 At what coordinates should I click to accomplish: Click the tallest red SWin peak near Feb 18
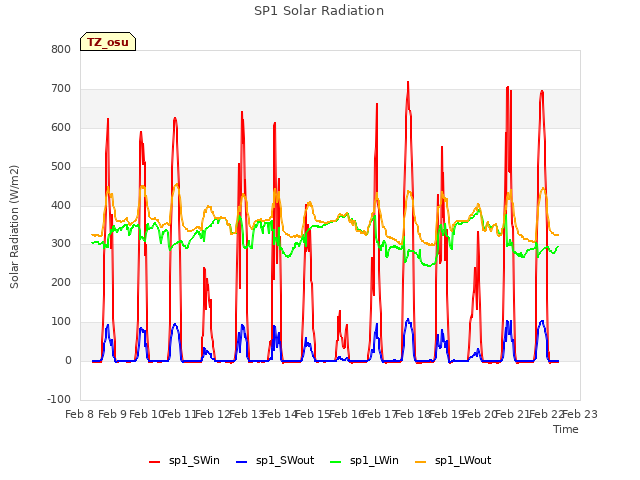408,83
